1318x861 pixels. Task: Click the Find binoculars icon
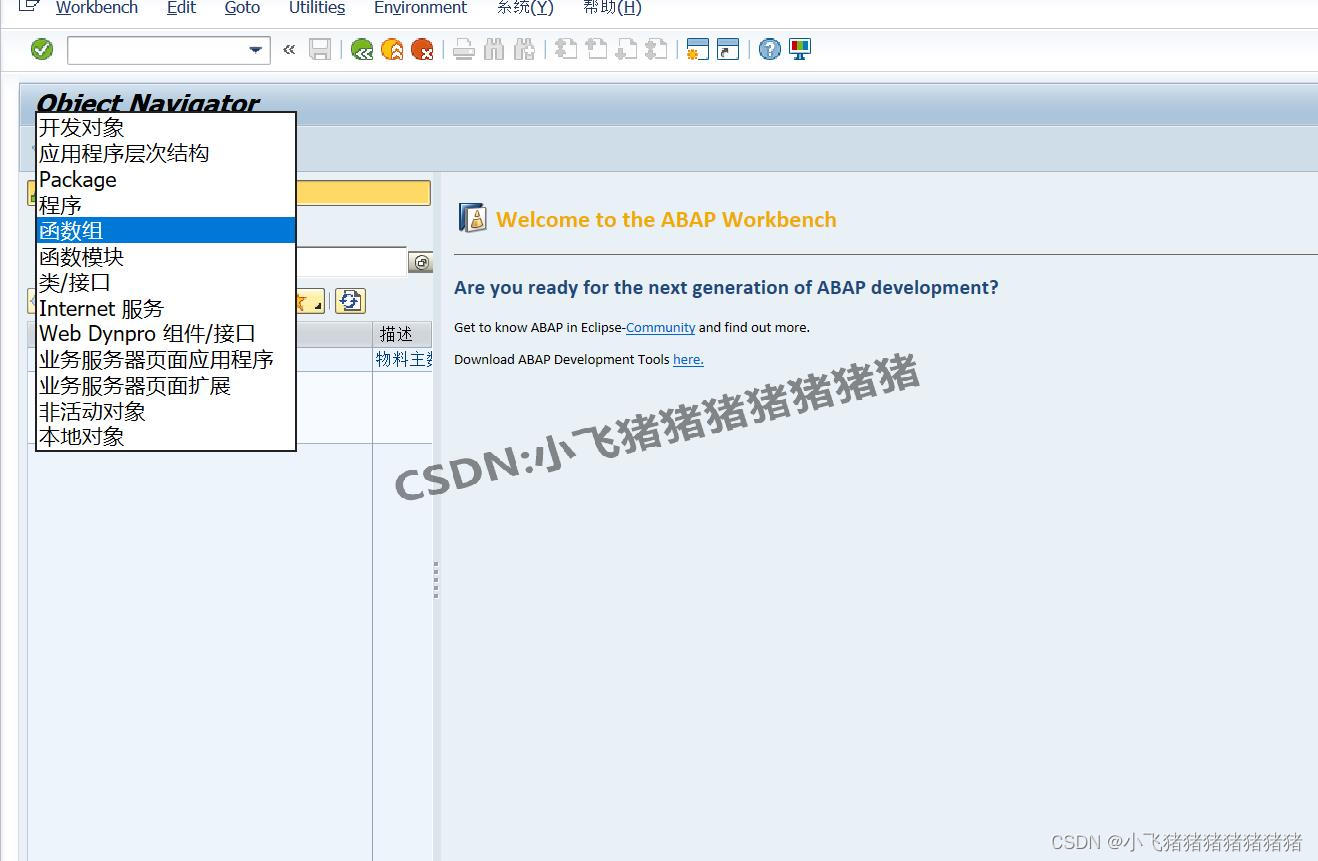494,49
